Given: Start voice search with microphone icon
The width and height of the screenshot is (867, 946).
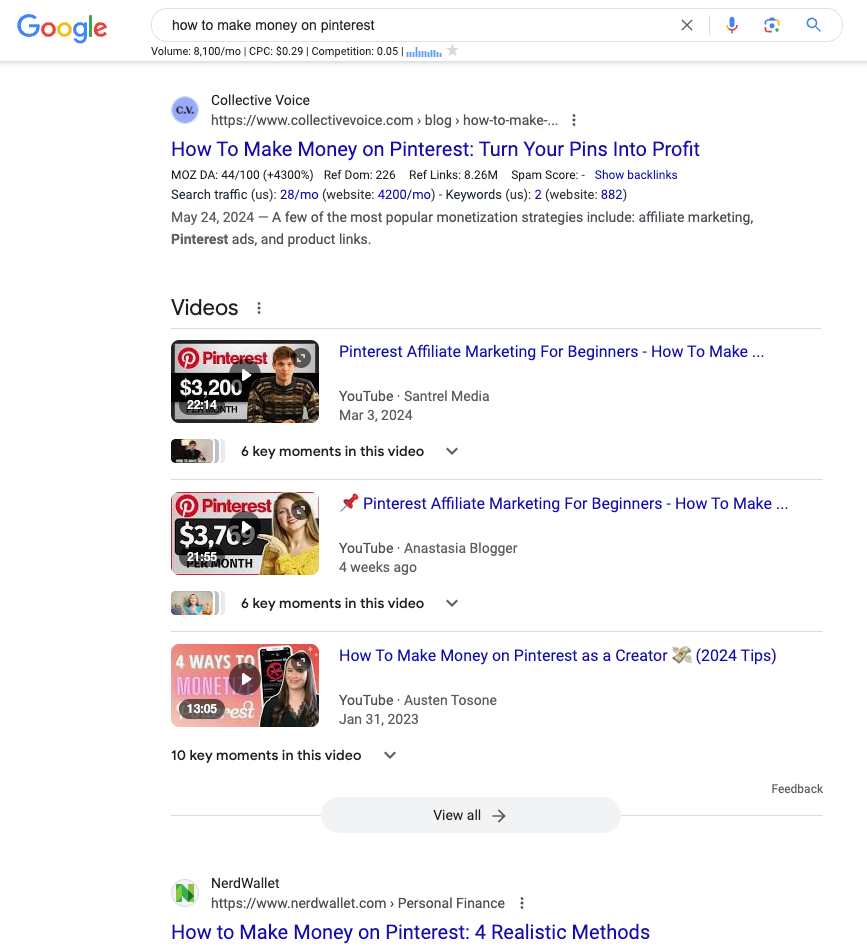Looking at the screenshot, I should pyautogui.click(x=732, y=25).
